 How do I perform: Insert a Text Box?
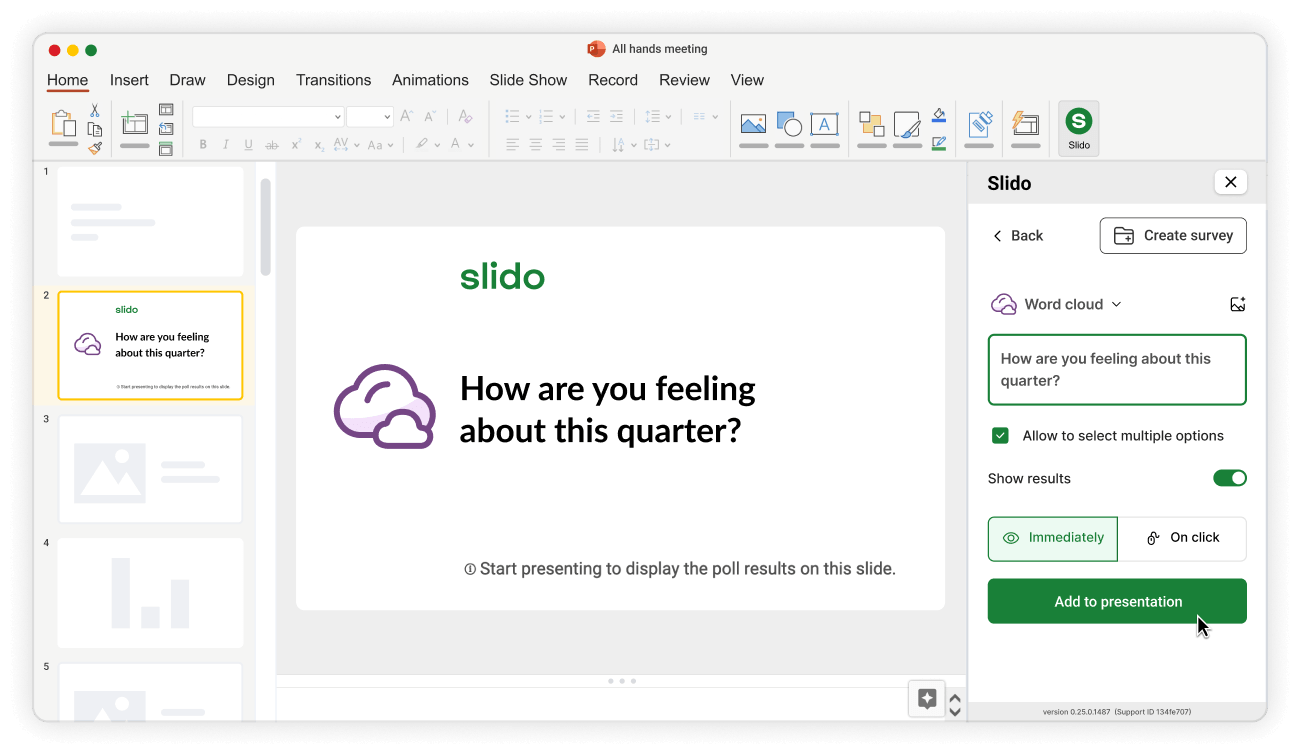coord(824,124)
